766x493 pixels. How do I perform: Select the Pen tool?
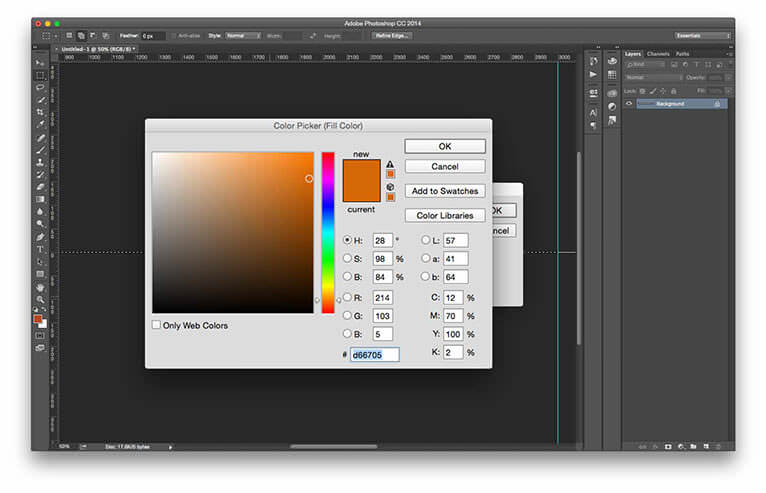(x=40, y=237)
